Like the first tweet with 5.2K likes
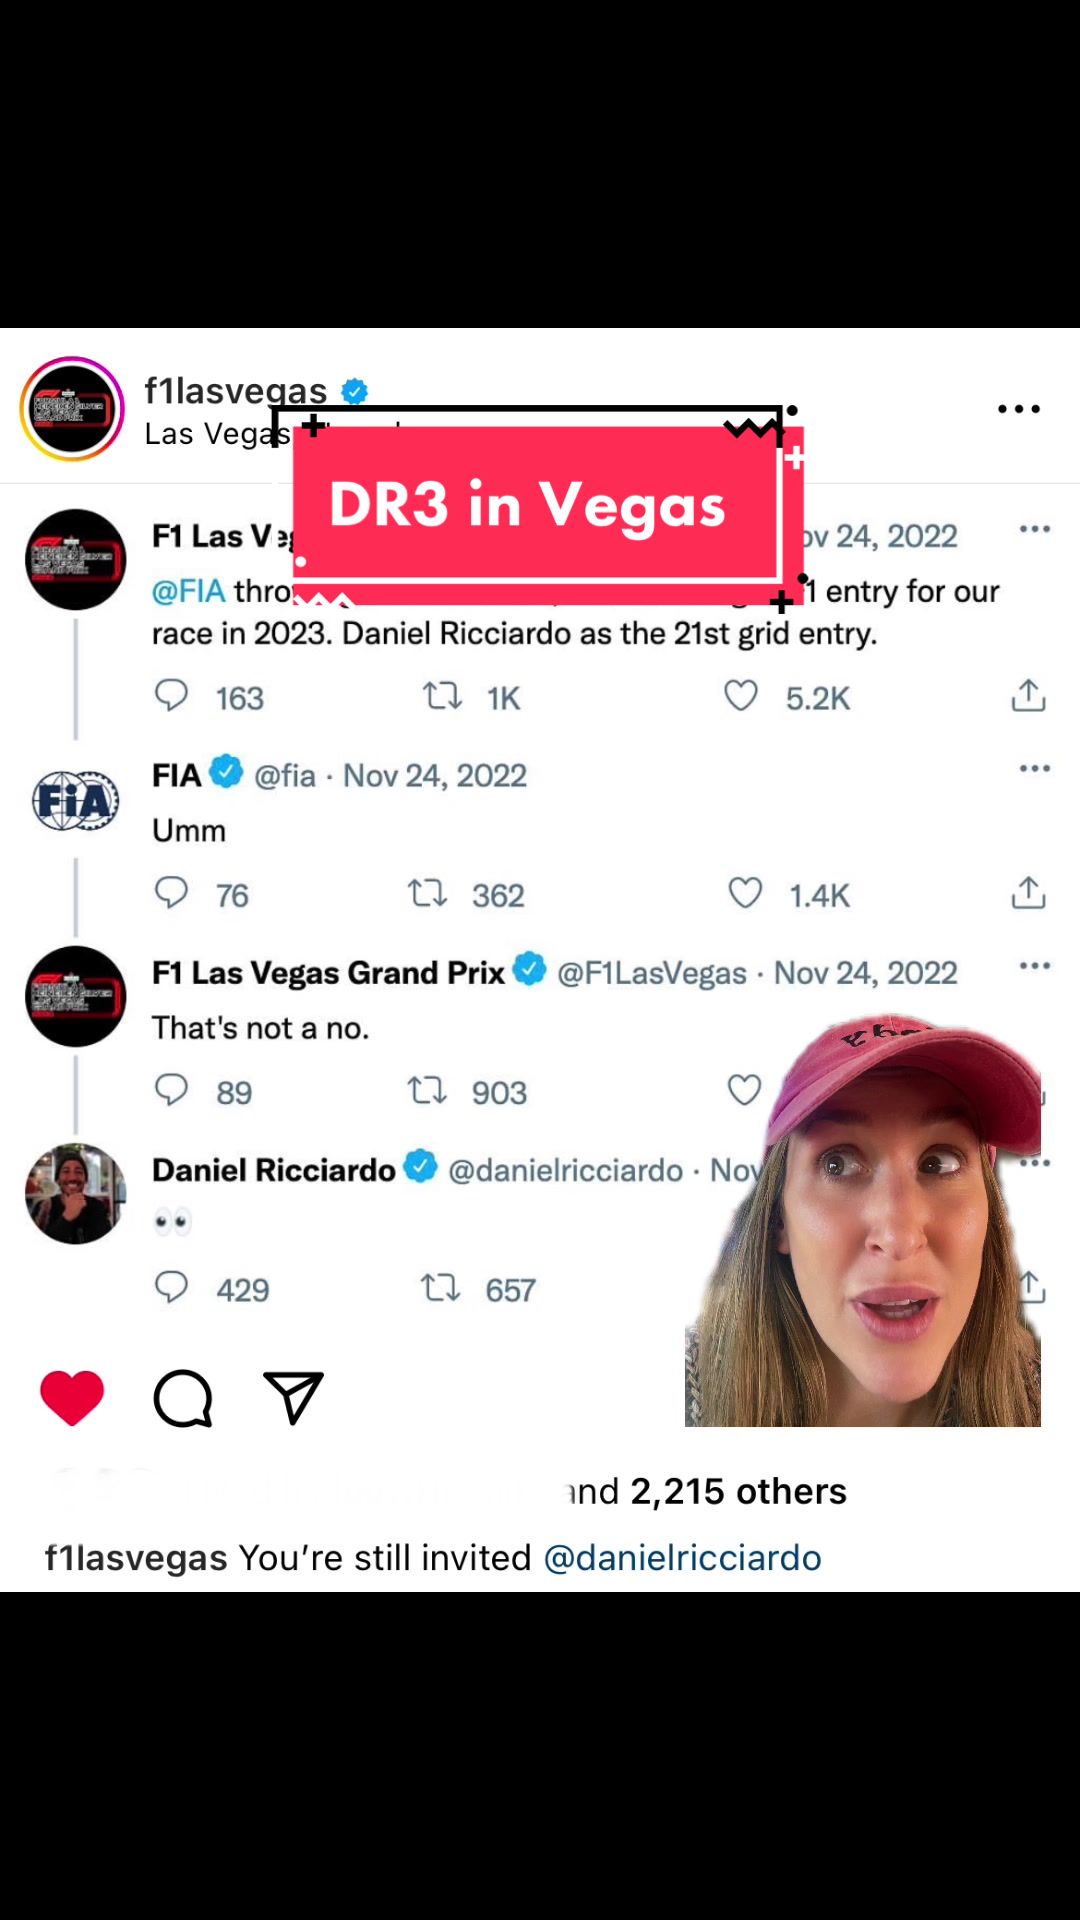The width and height of the screenshot is (1080, 1920). (741, 696)
